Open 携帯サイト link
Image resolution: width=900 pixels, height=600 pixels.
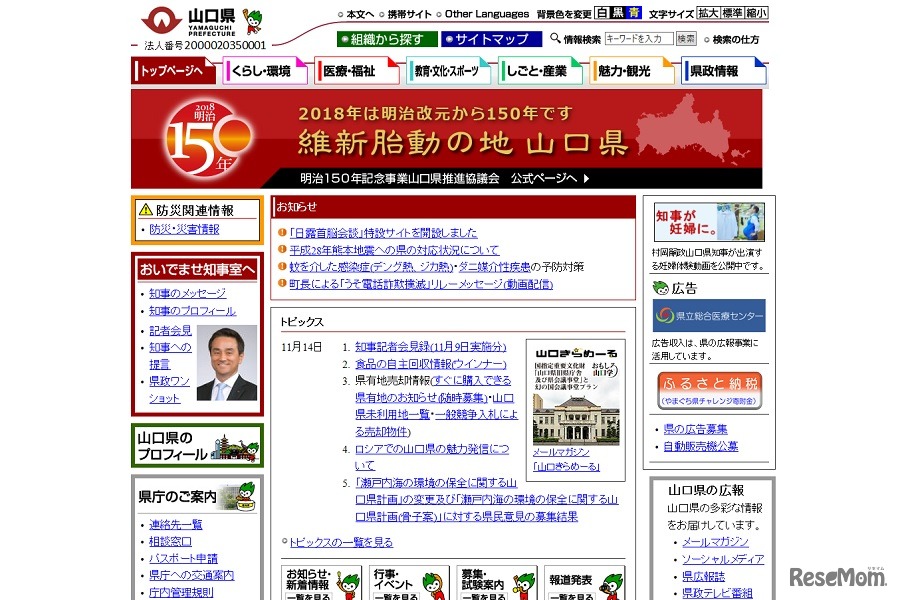(409, 14)
